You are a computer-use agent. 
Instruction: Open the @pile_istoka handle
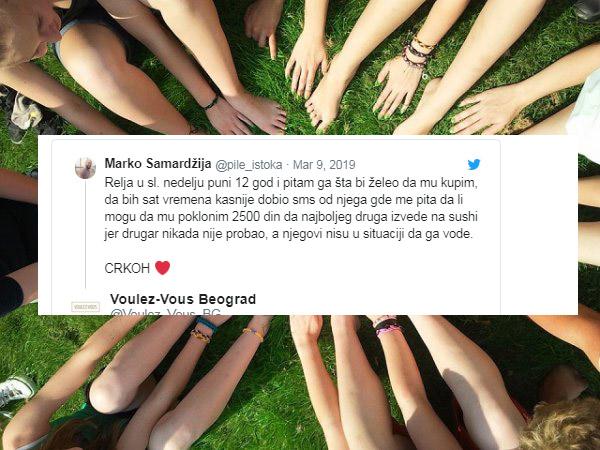[x=249, y=165]
